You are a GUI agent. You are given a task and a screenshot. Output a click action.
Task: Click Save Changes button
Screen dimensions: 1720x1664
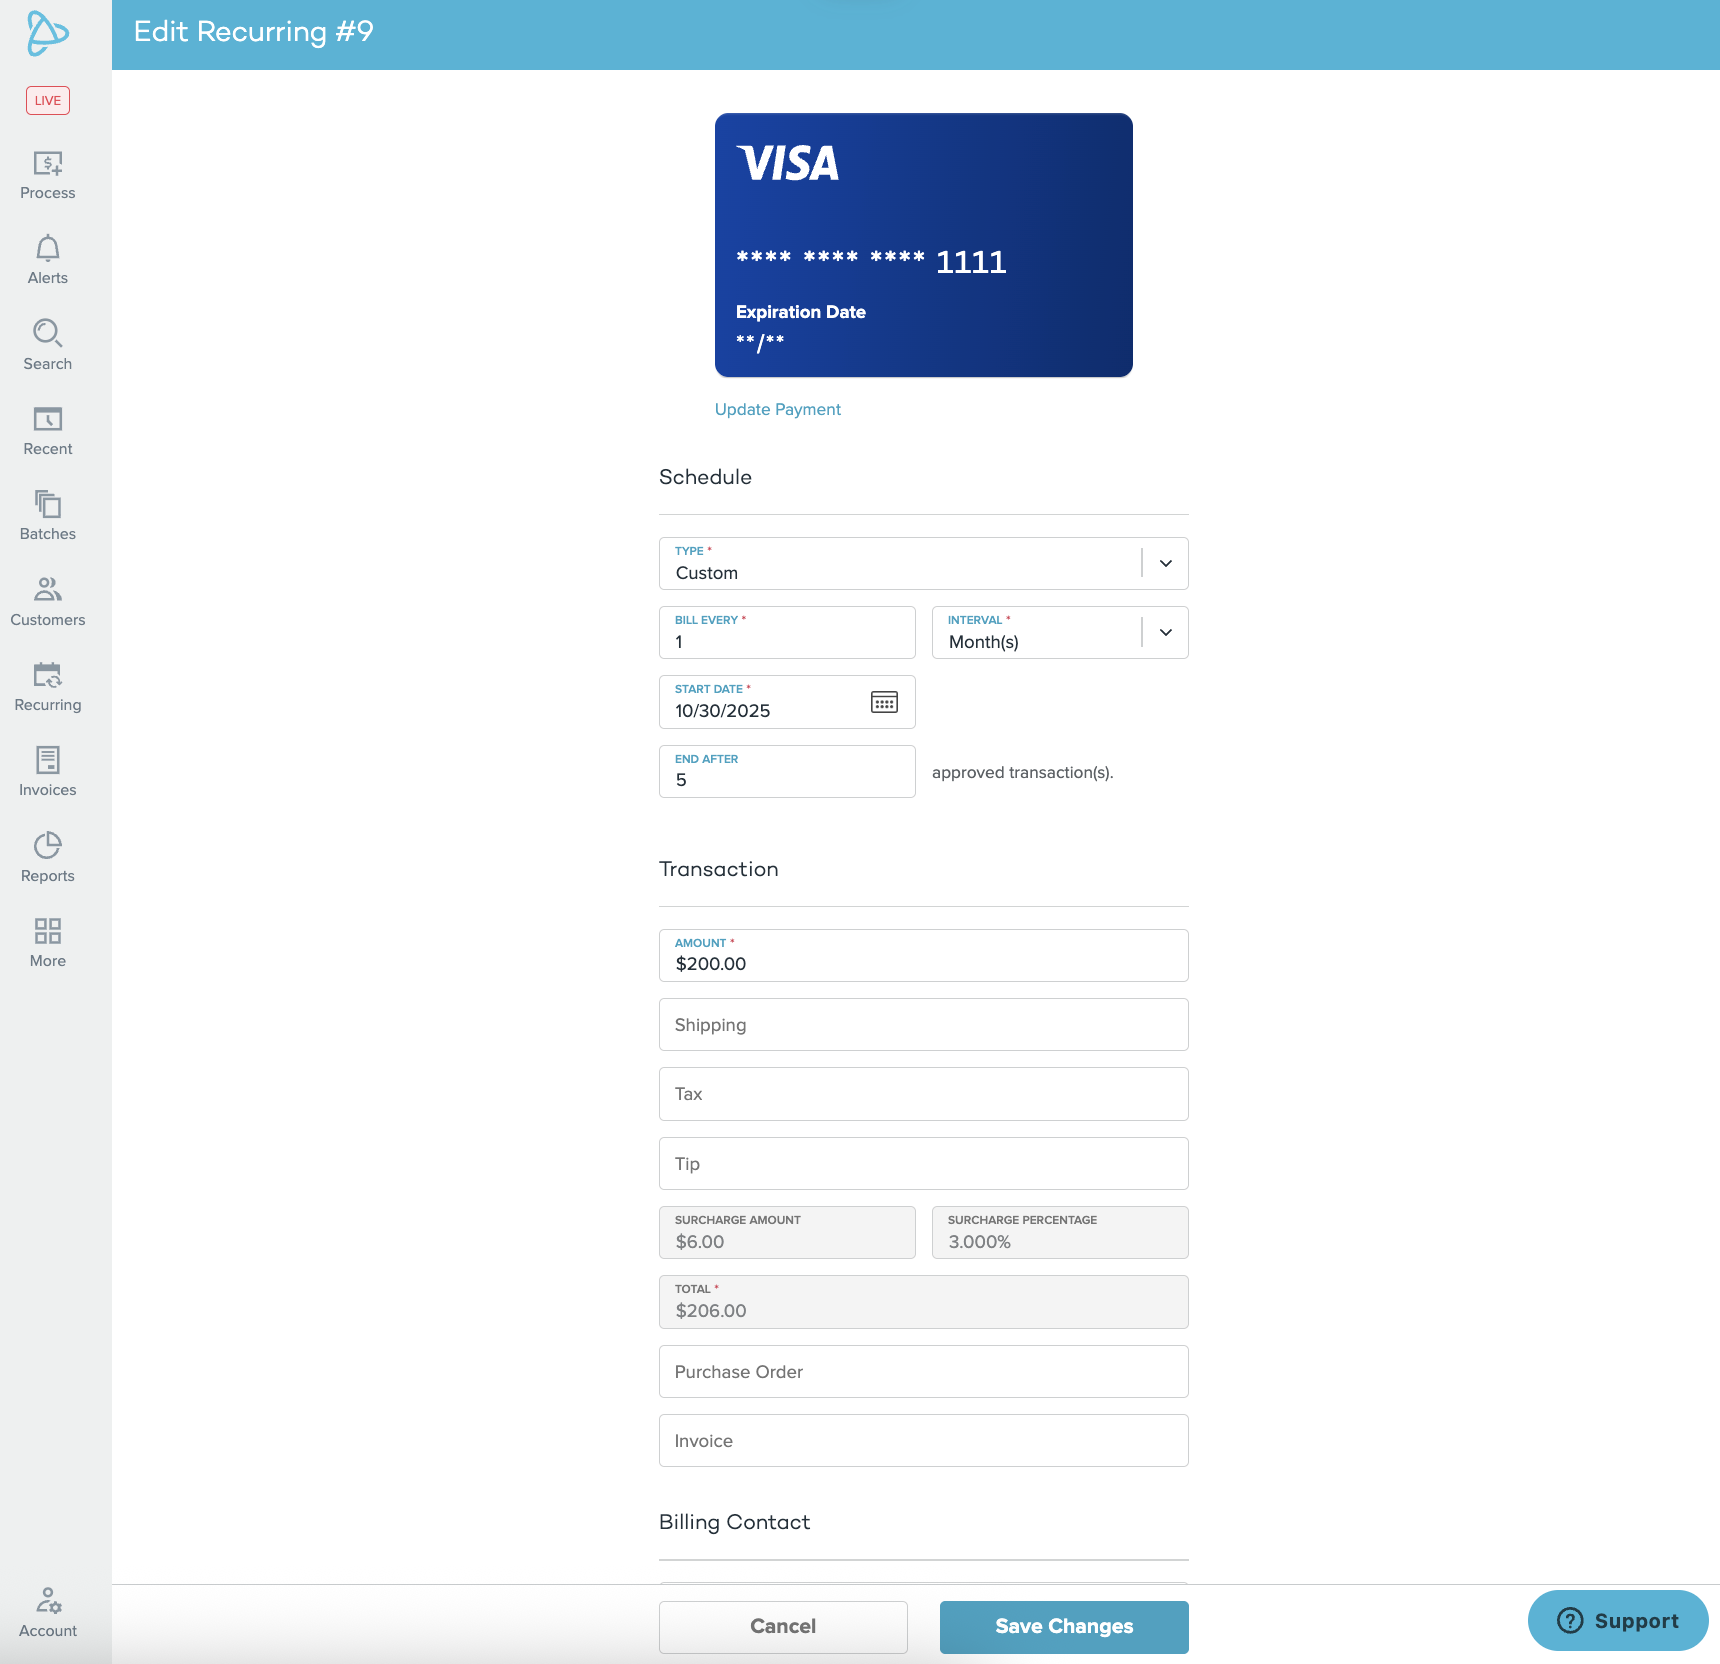tap(1064, 1627)
